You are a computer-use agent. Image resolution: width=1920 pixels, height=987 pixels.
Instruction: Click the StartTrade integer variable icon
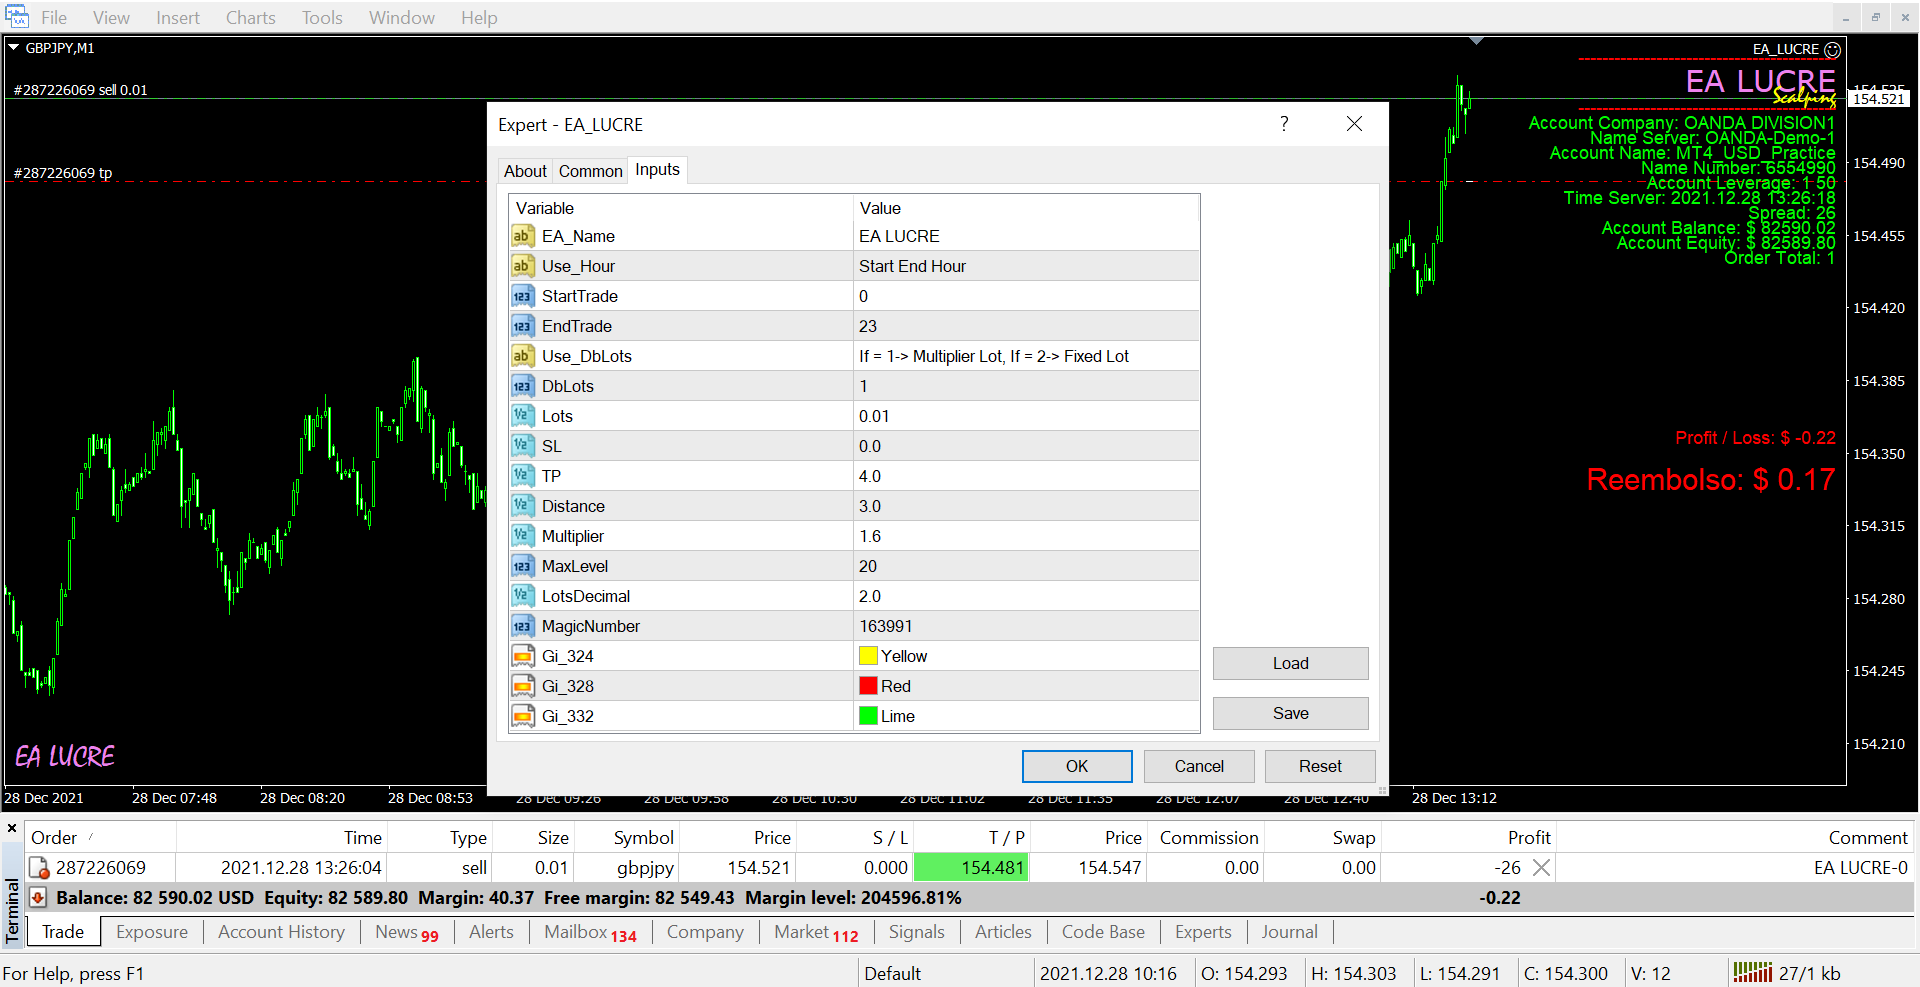click(x=522, y=296)
